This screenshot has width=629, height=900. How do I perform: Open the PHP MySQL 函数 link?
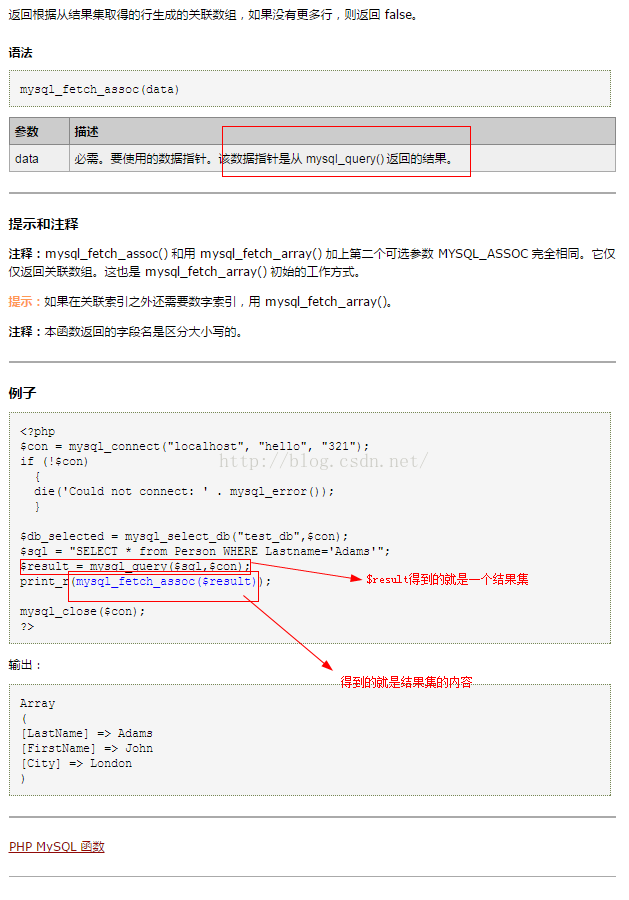pyautogui.click(x=56, y=846)
